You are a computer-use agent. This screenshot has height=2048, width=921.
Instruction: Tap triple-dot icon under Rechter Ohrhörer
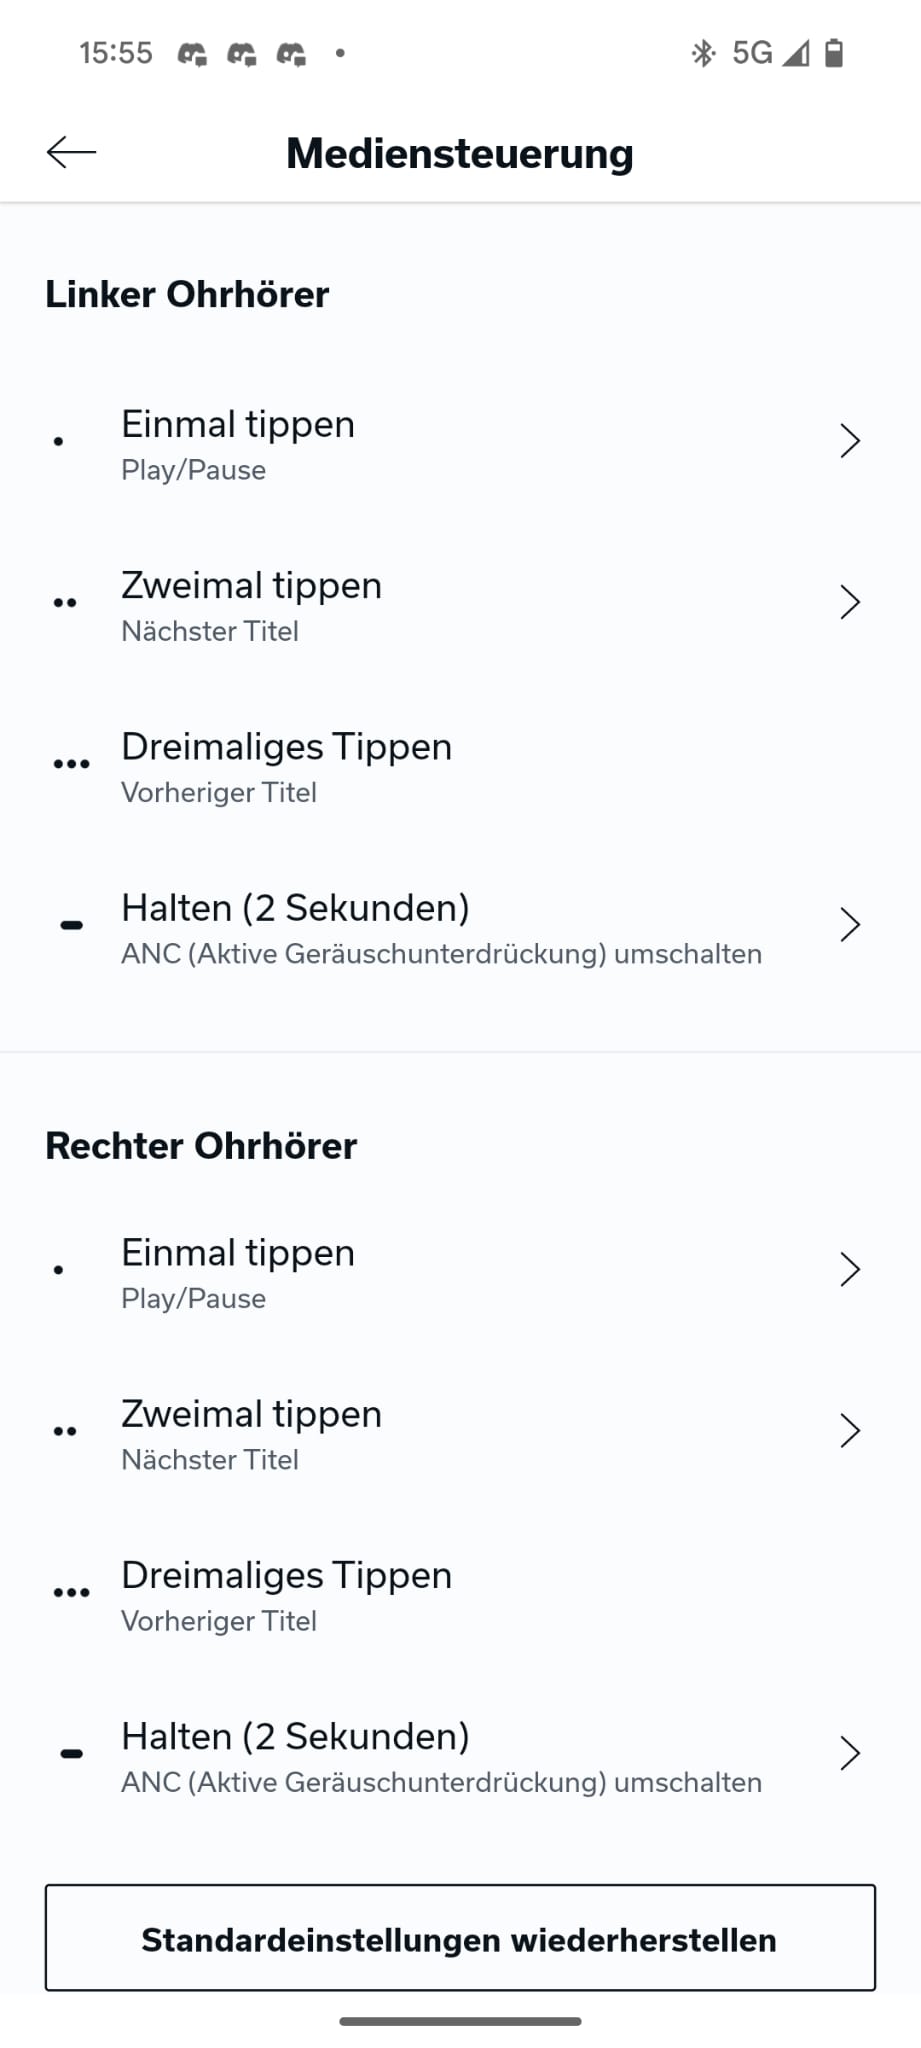tap(71, 1592)
